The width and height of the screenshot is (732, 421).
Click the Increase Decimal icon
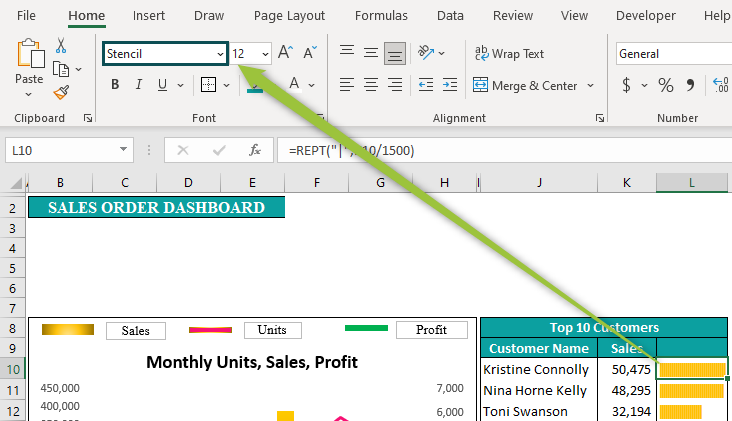tap(721, 85)
